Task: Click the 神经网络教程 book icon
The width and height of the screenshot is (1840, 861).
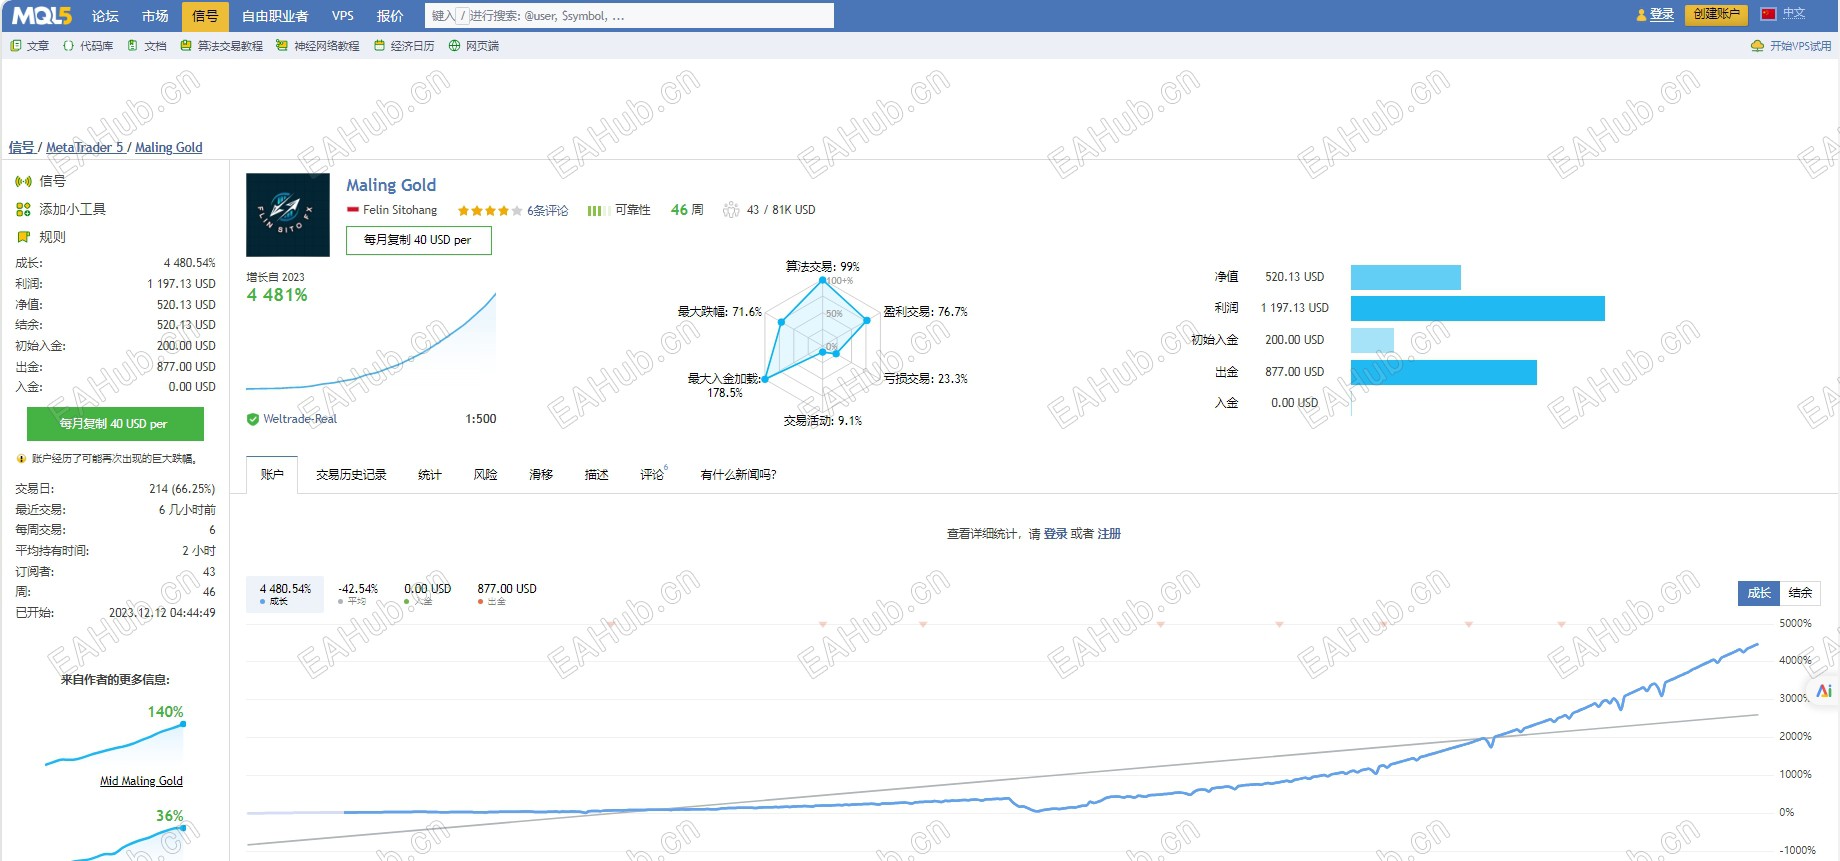Action: point(282,46)
